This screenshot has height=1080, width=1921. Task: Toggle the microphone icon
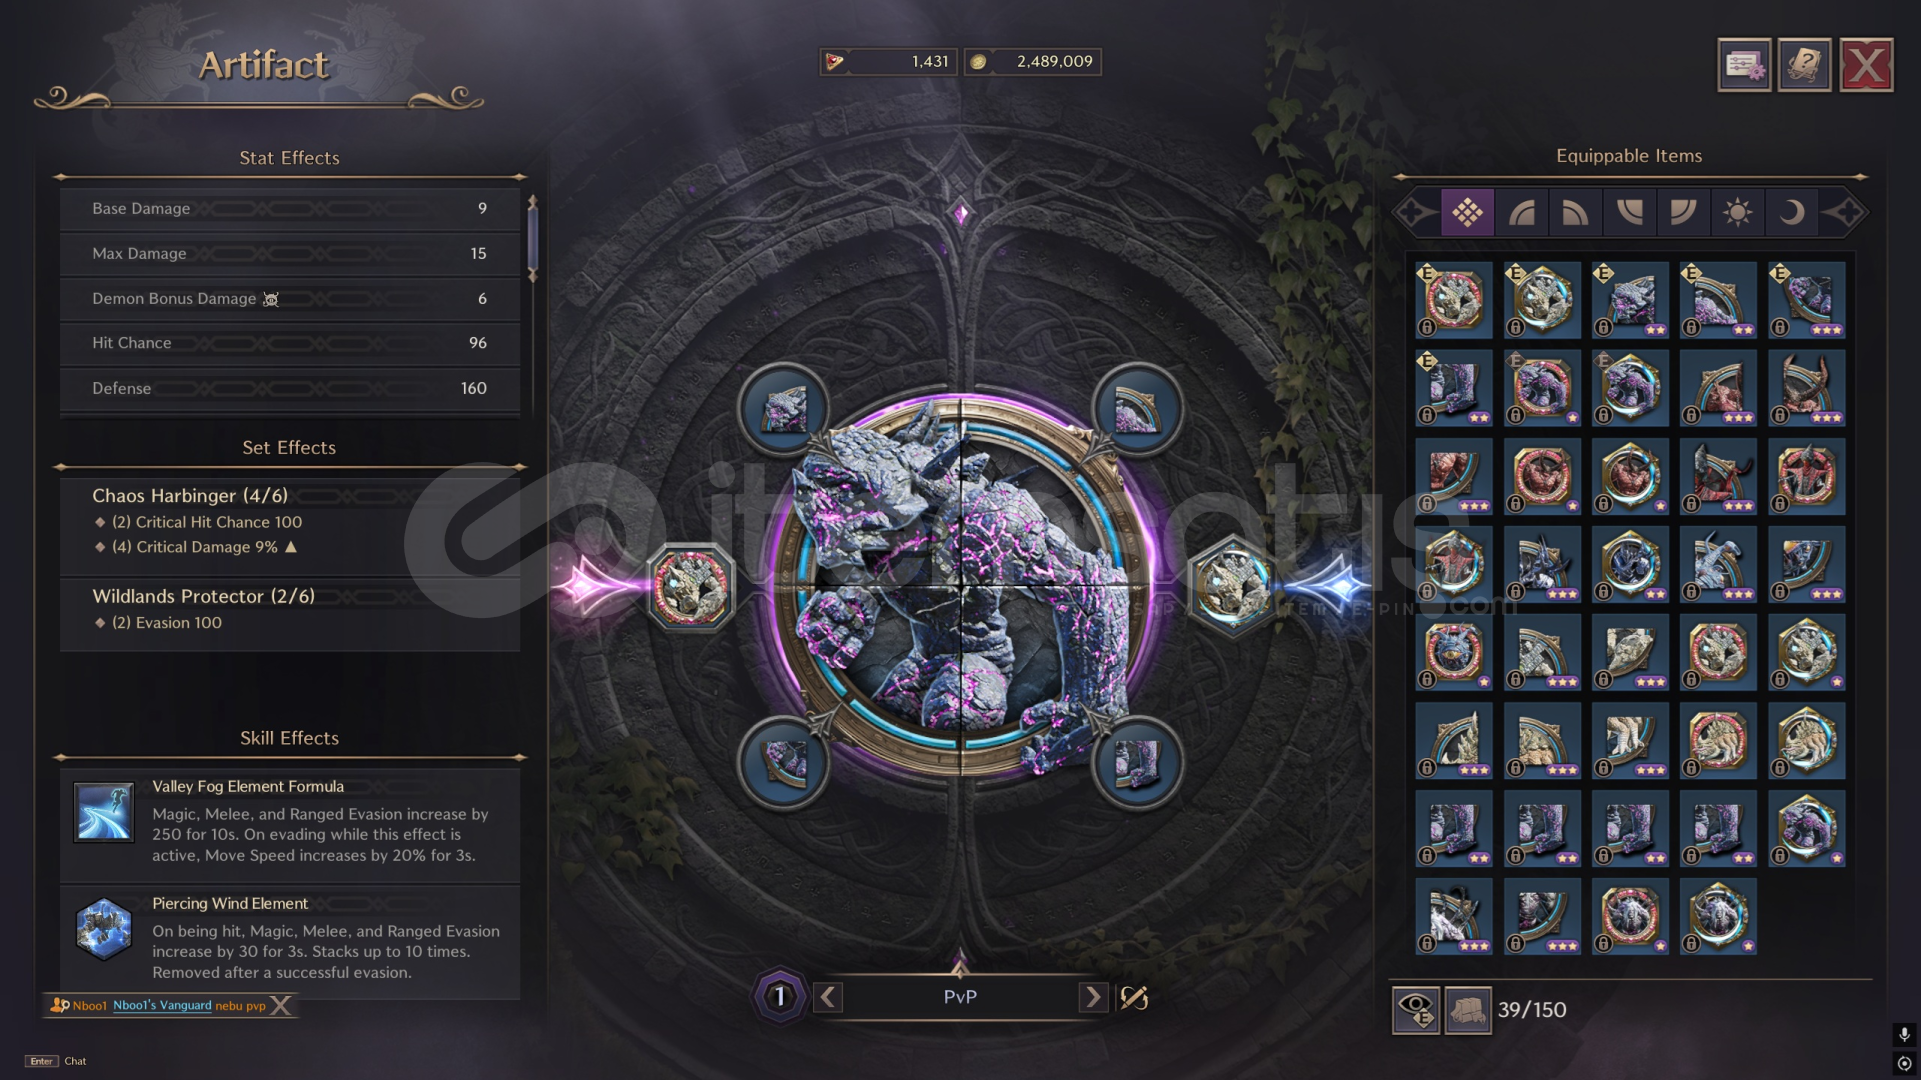point(1904,1034)
